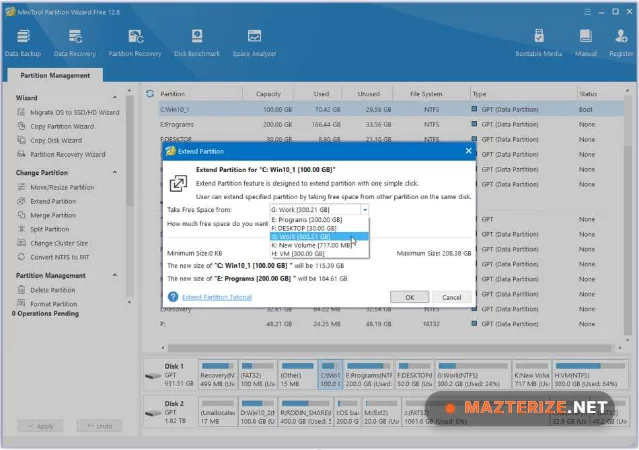The image size is (639, 450).
Task: Select E:Programs block on Disk 1 map
Action: tap(368, 374)
